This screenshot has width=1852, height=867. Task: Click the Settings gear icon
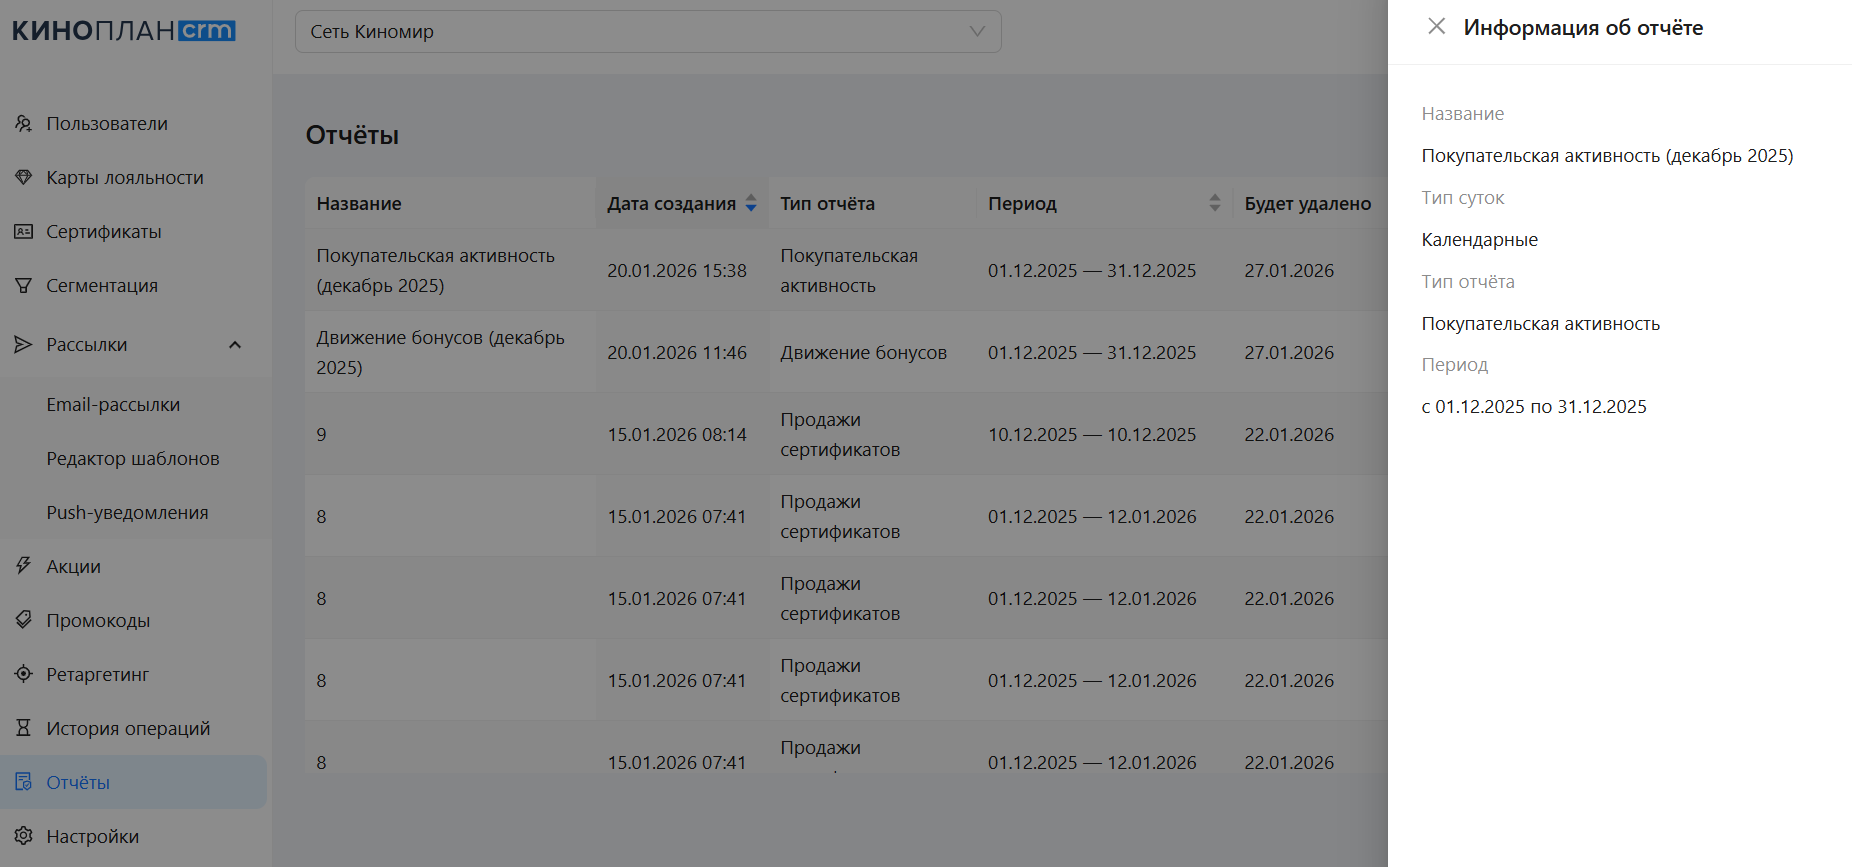click(x=23, y=836)
